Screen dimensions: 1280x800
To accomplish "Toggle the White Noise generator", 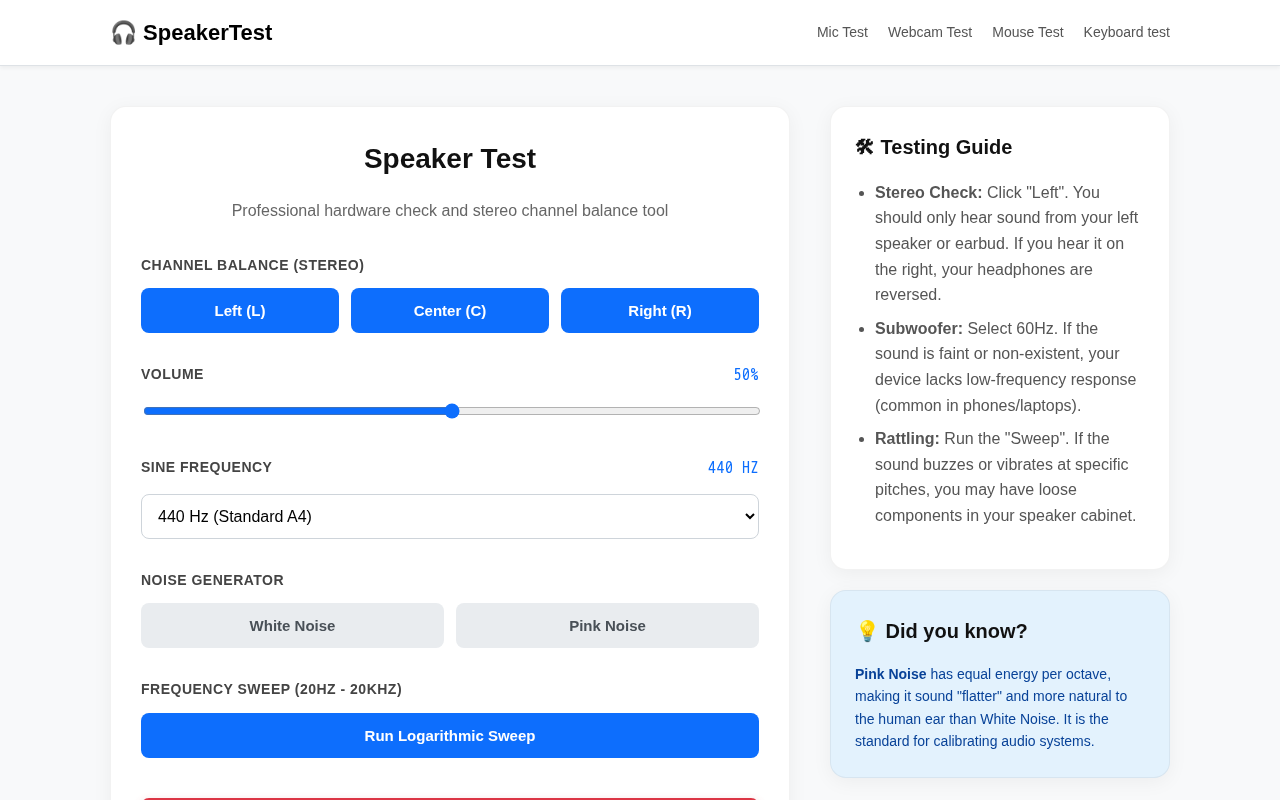I will tap(292, 625).
